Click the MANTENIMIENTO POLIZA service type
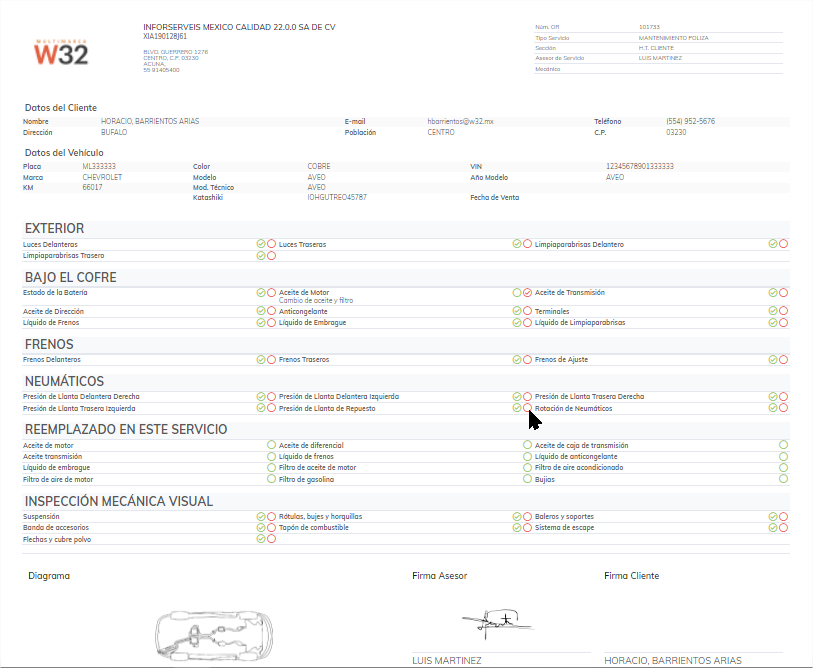 674,38
